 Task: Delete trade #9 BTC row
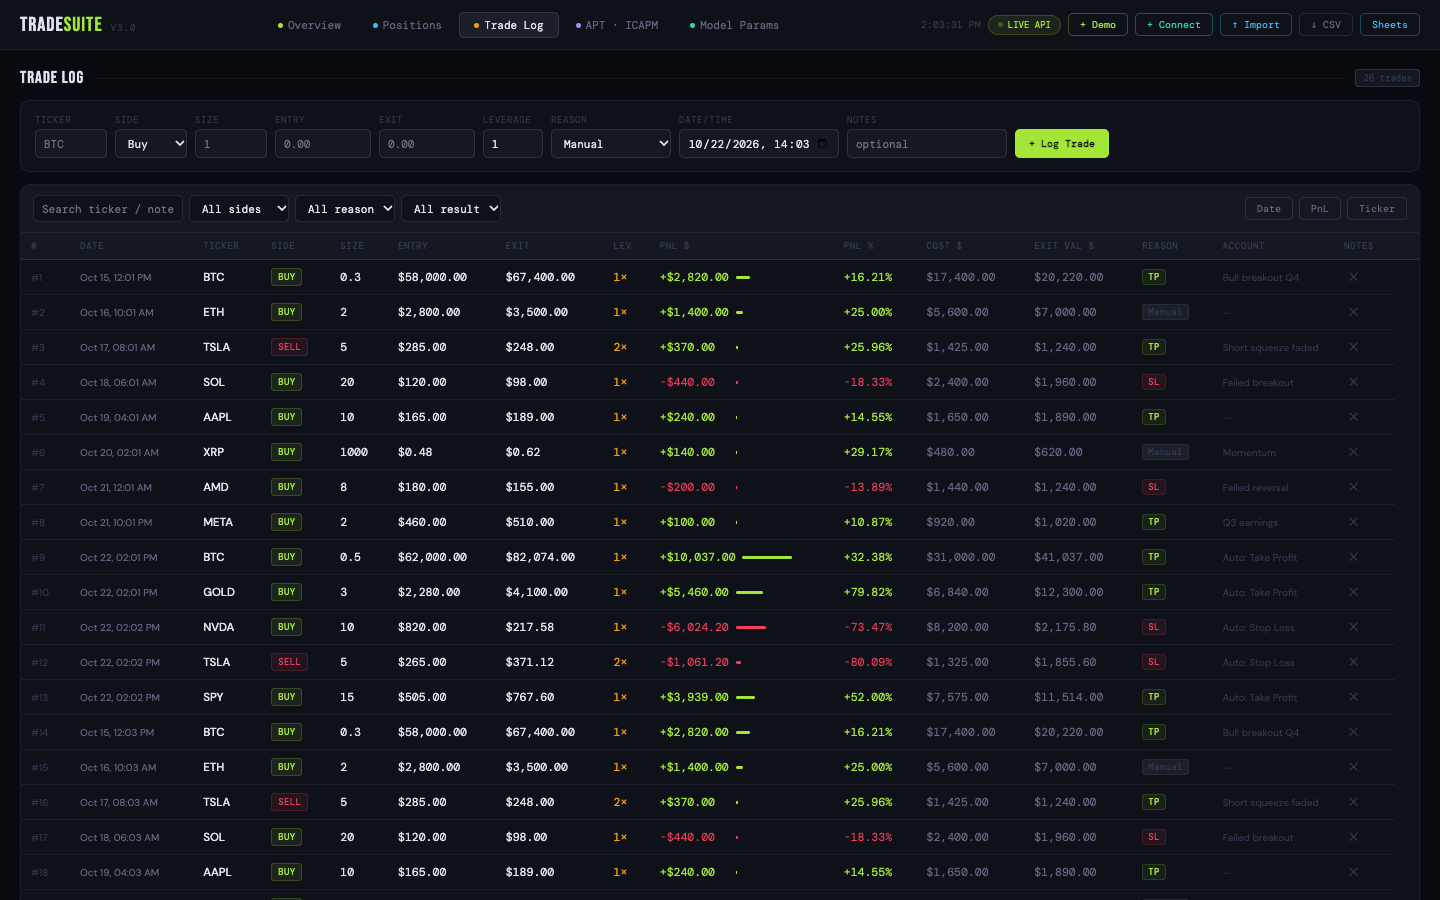(1353, 557)
